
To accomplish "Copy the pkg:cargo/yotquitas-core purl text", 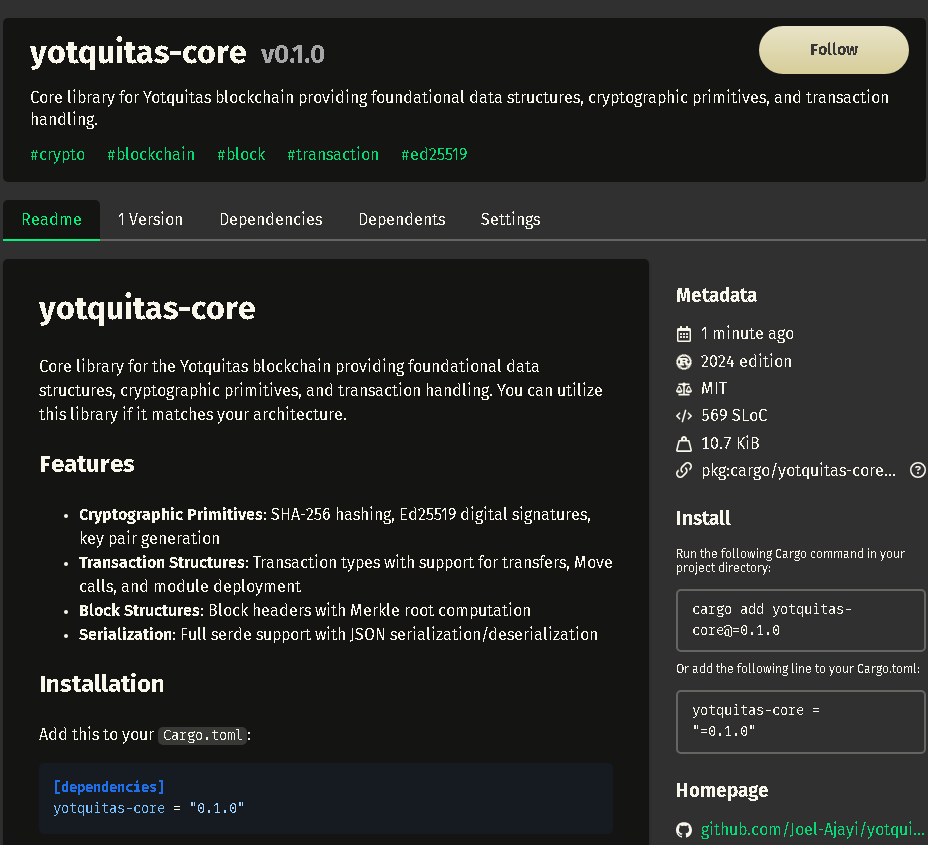I will click(798, 470).
